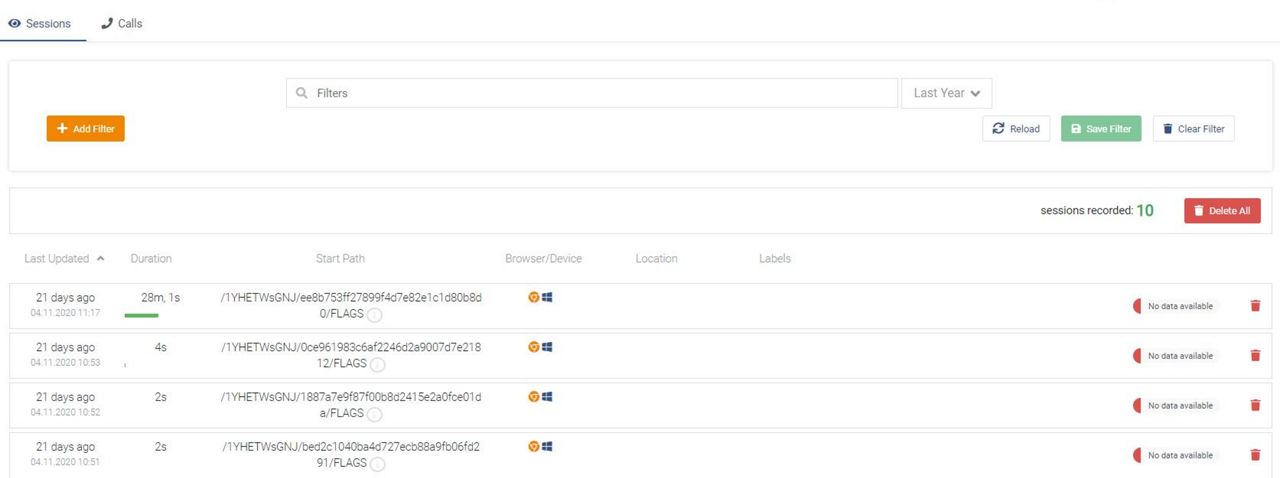Focus the Filters search input field

592,93
